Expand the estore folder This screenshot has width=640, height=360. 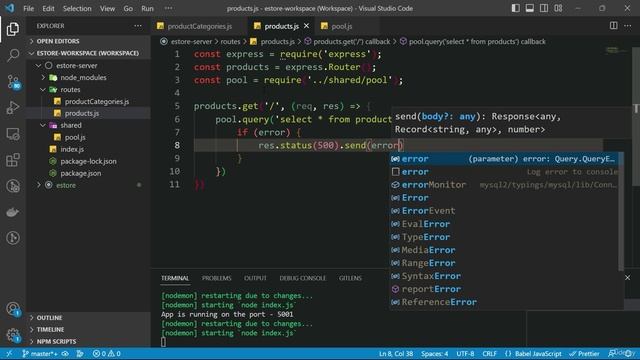tap(66, 185)
